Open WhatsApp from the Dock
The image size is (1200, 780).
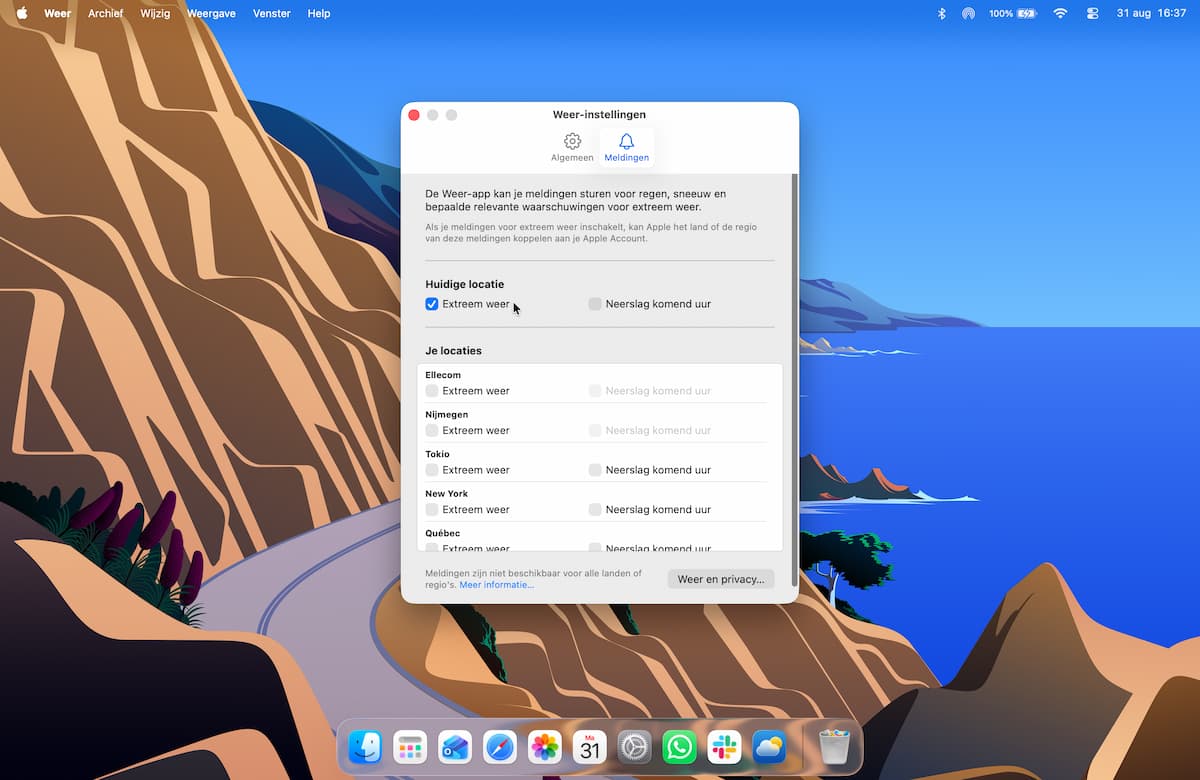[680, 747]
